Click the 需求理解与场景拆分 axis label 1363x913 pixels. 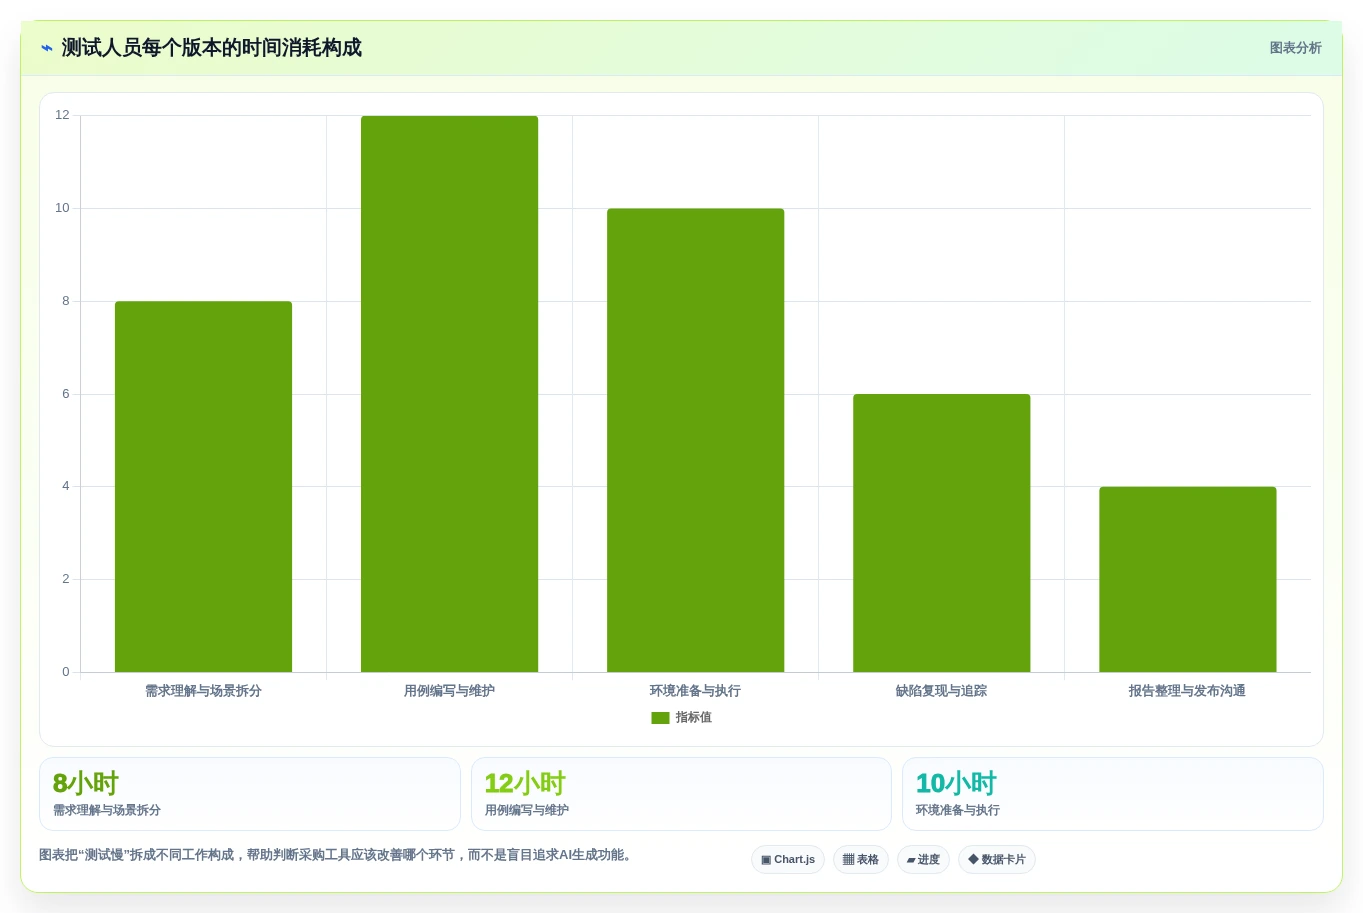click(x=203, y=691)
